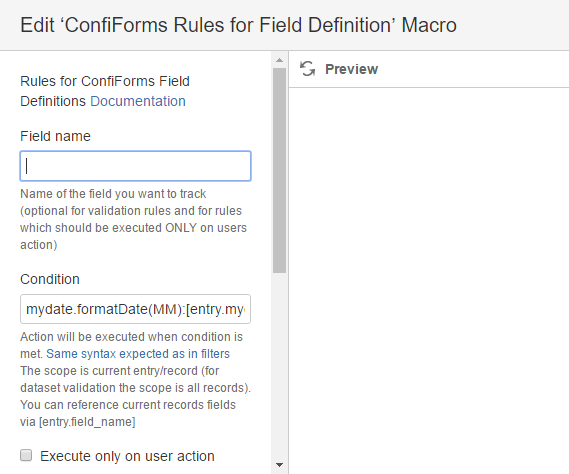Click the Edit ConfiForms Rules dialog title
Image resolution: width=569 pixels, height=474 pixels.
click(x=238, y=25)
